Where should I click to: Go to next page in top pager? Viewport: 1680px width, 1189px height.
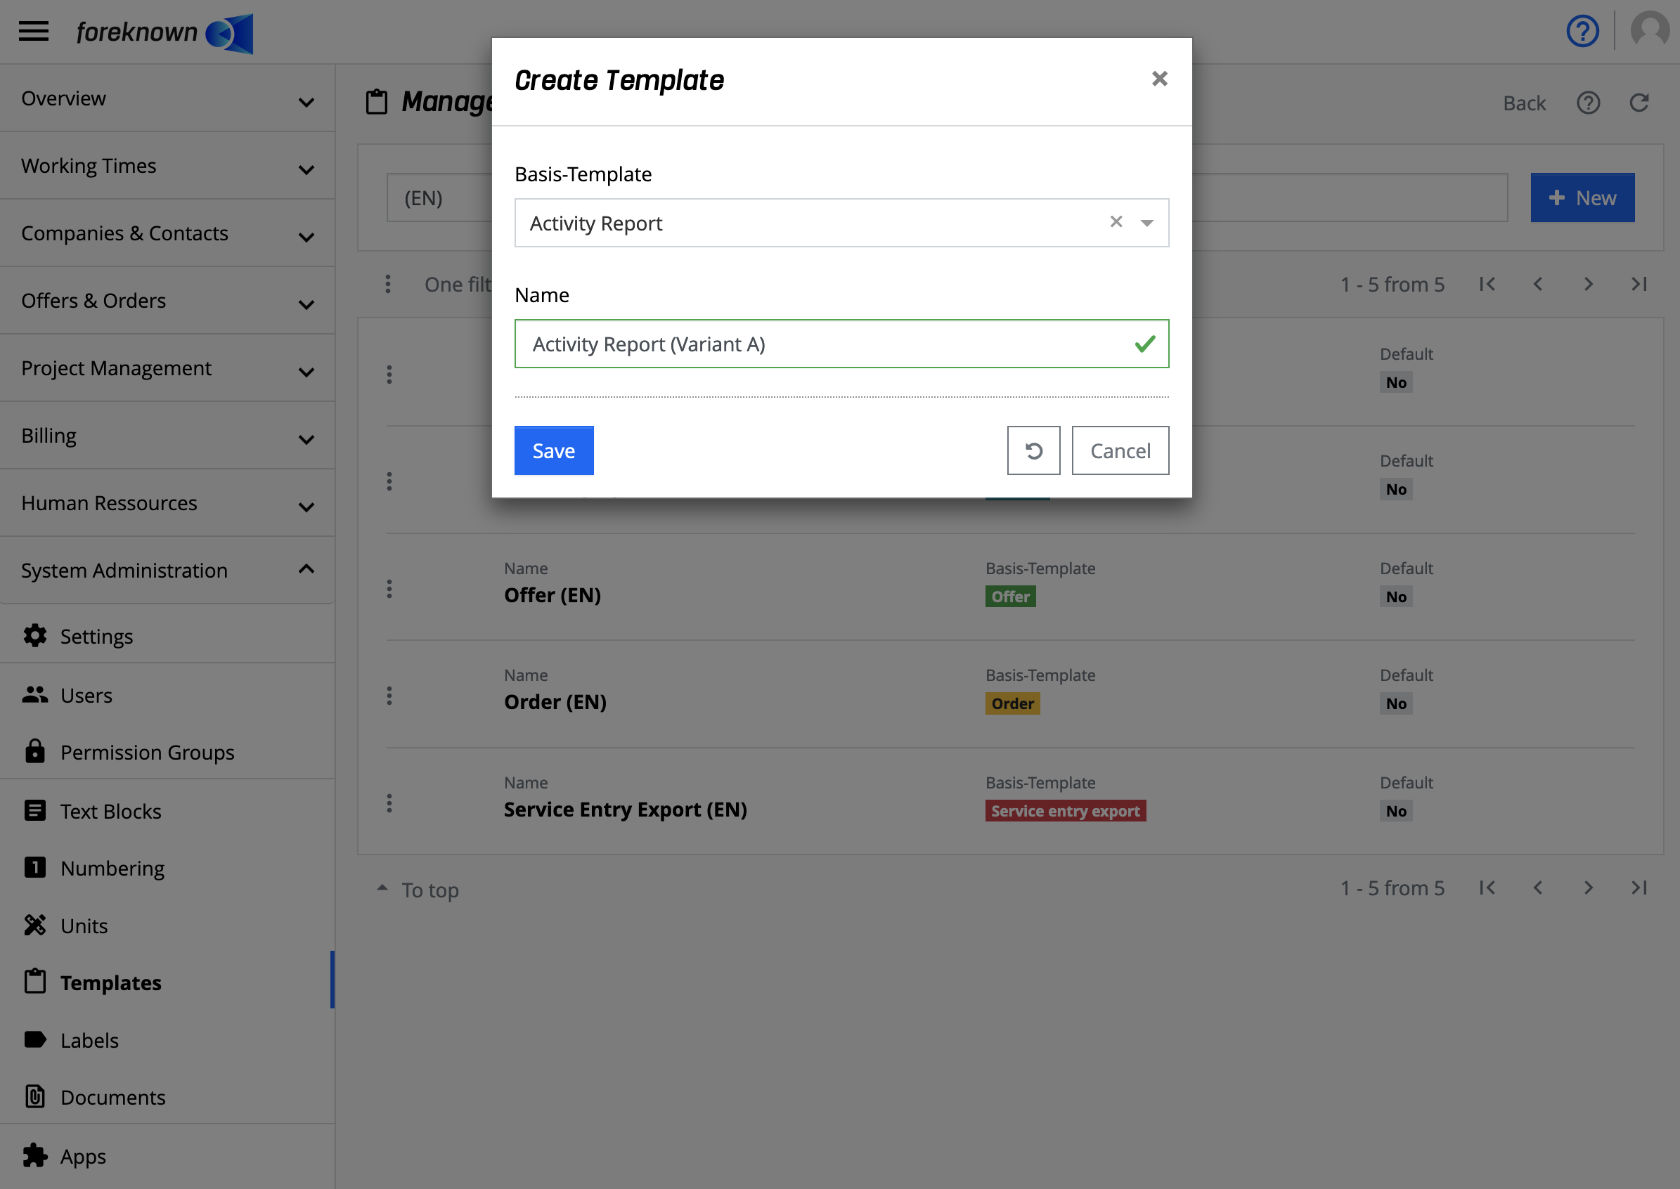(x=1588, y=284)
